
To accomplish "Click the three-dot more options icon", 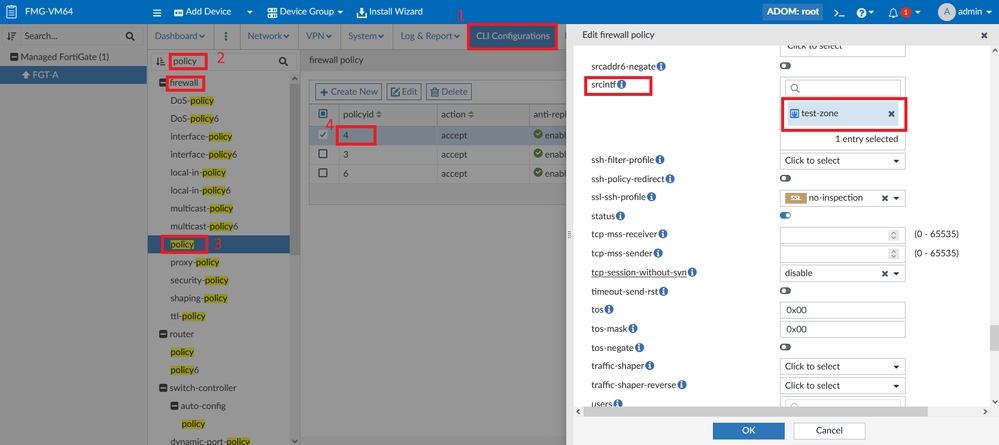I will 226,36.
